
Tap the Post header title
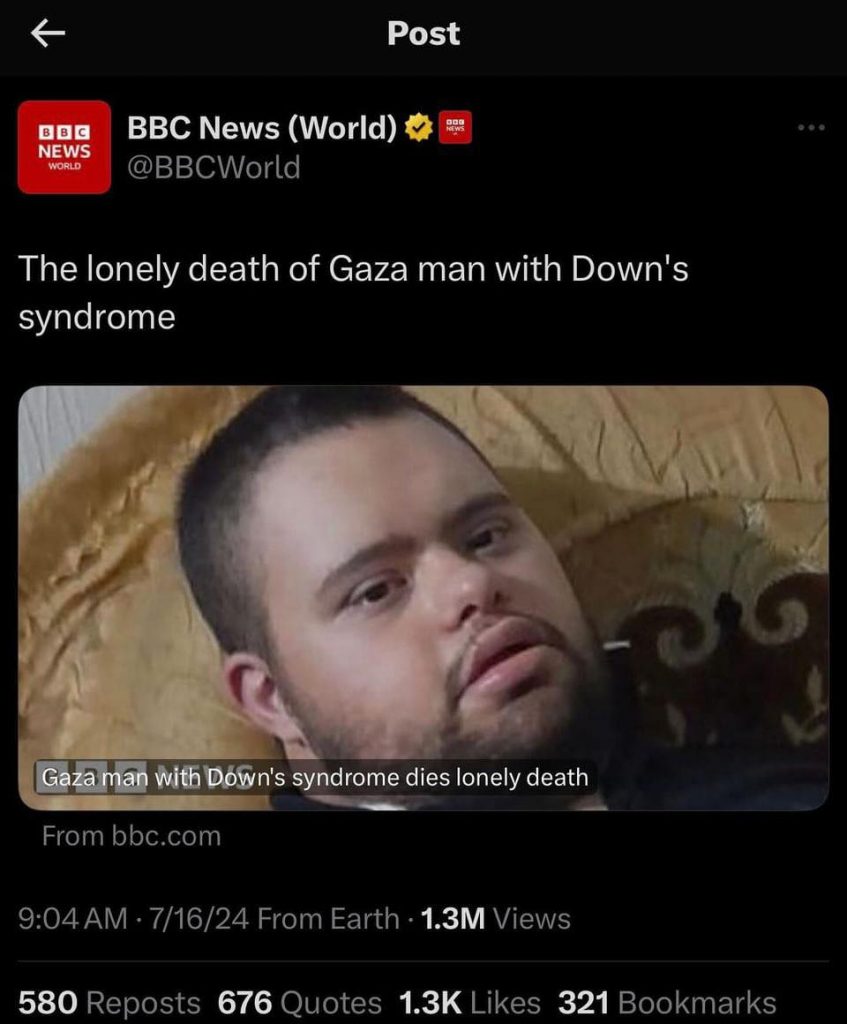point(423,33)
